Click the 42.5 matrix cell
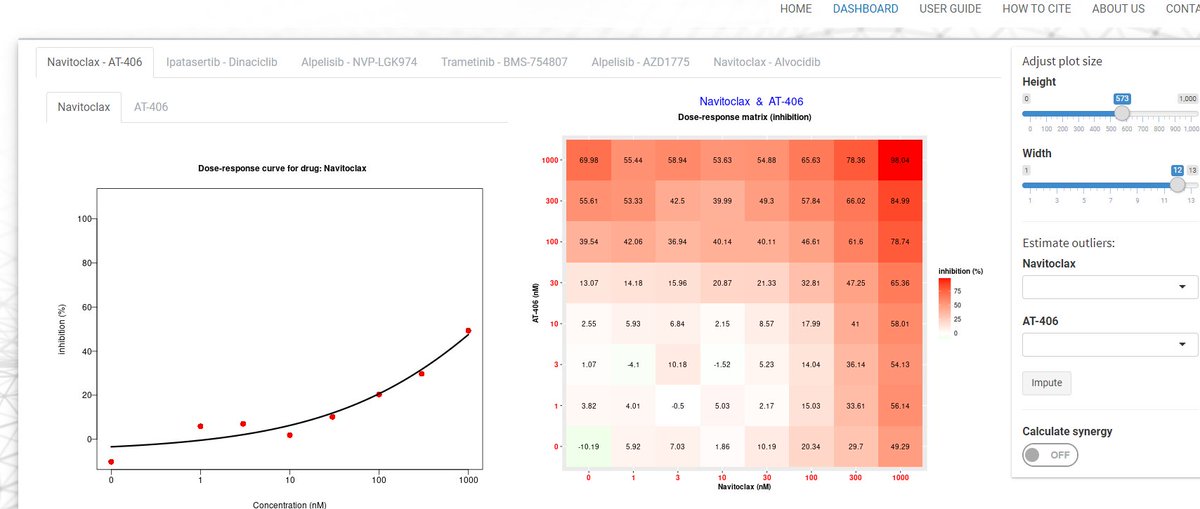Screen dimensions: 1200x509 678,201
